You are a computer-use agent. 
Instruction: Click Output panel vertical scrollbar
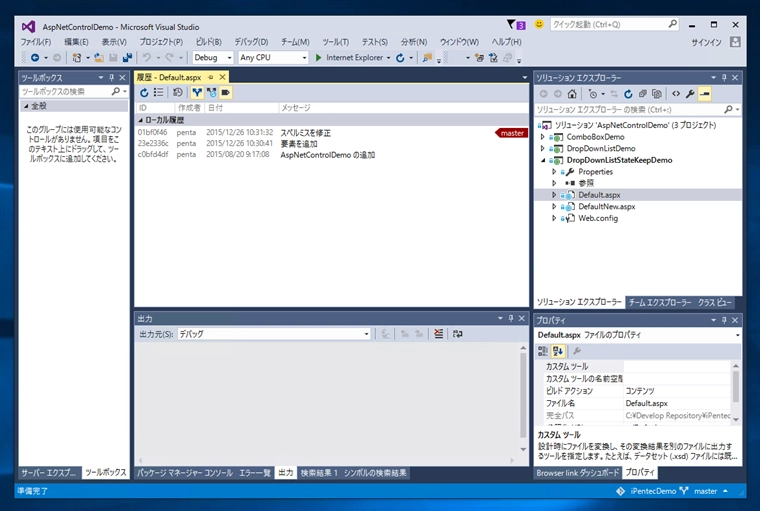[x=523, y=398]
